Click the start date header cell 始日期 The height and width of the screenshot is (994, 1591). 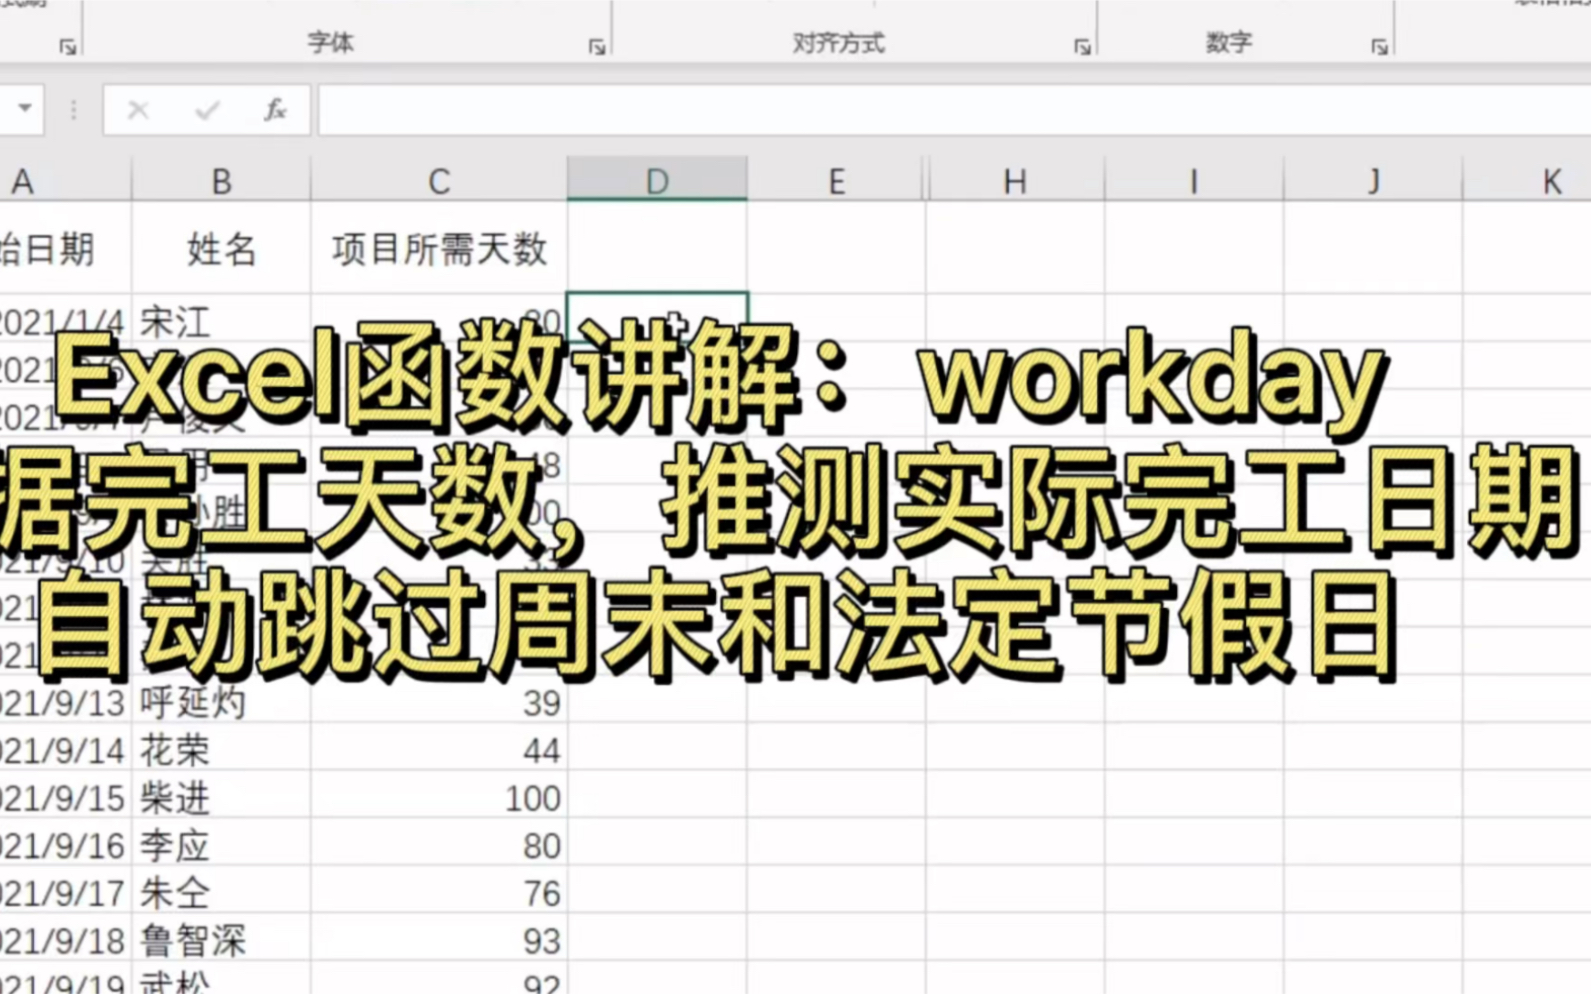65,248
